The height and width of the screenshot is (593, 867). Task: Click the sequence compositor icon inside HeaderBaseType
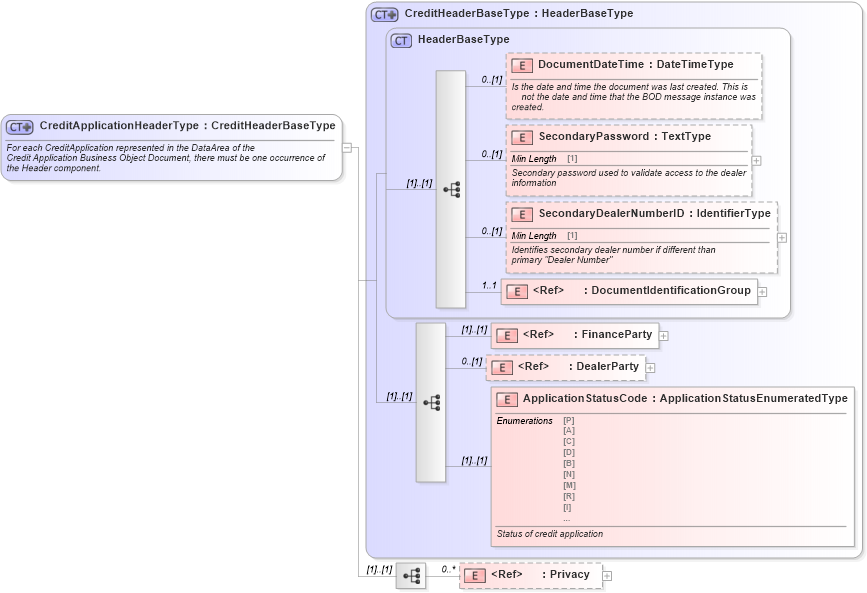[452, 189]
